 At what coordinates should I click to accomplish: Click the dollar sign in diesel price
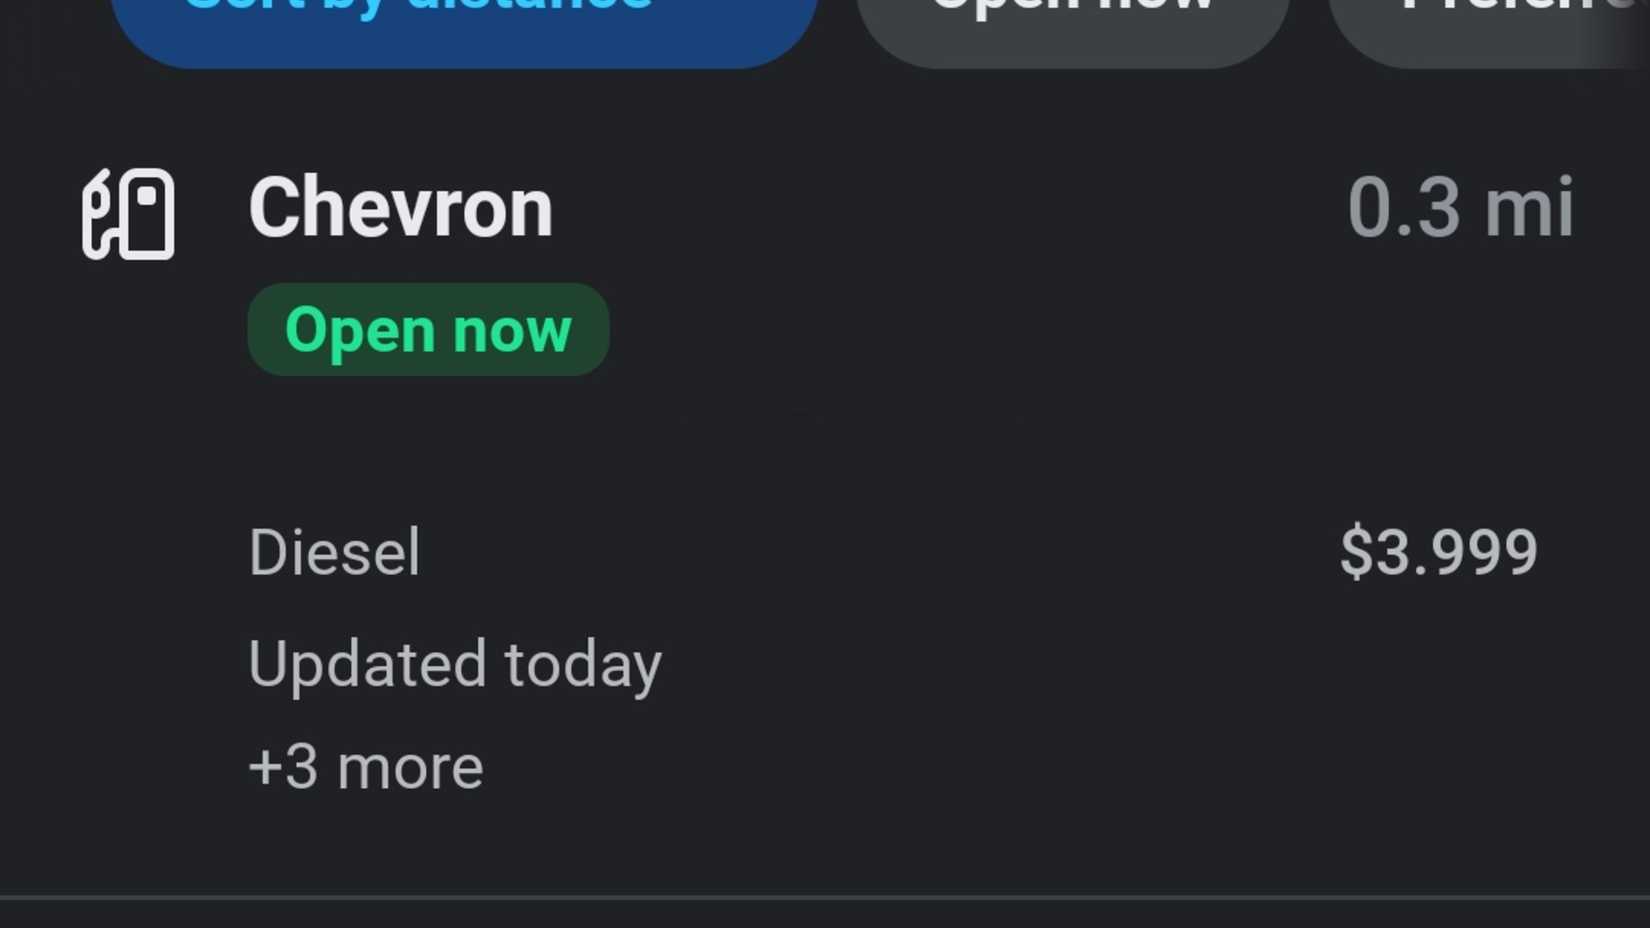pos(1357,552)
